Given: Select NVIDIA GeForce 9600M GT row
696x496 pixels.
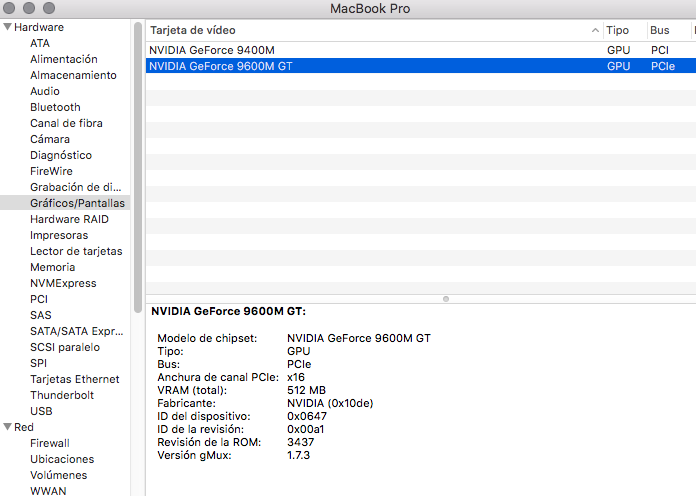Looking at the screenshot, I should tap(421, 66).
